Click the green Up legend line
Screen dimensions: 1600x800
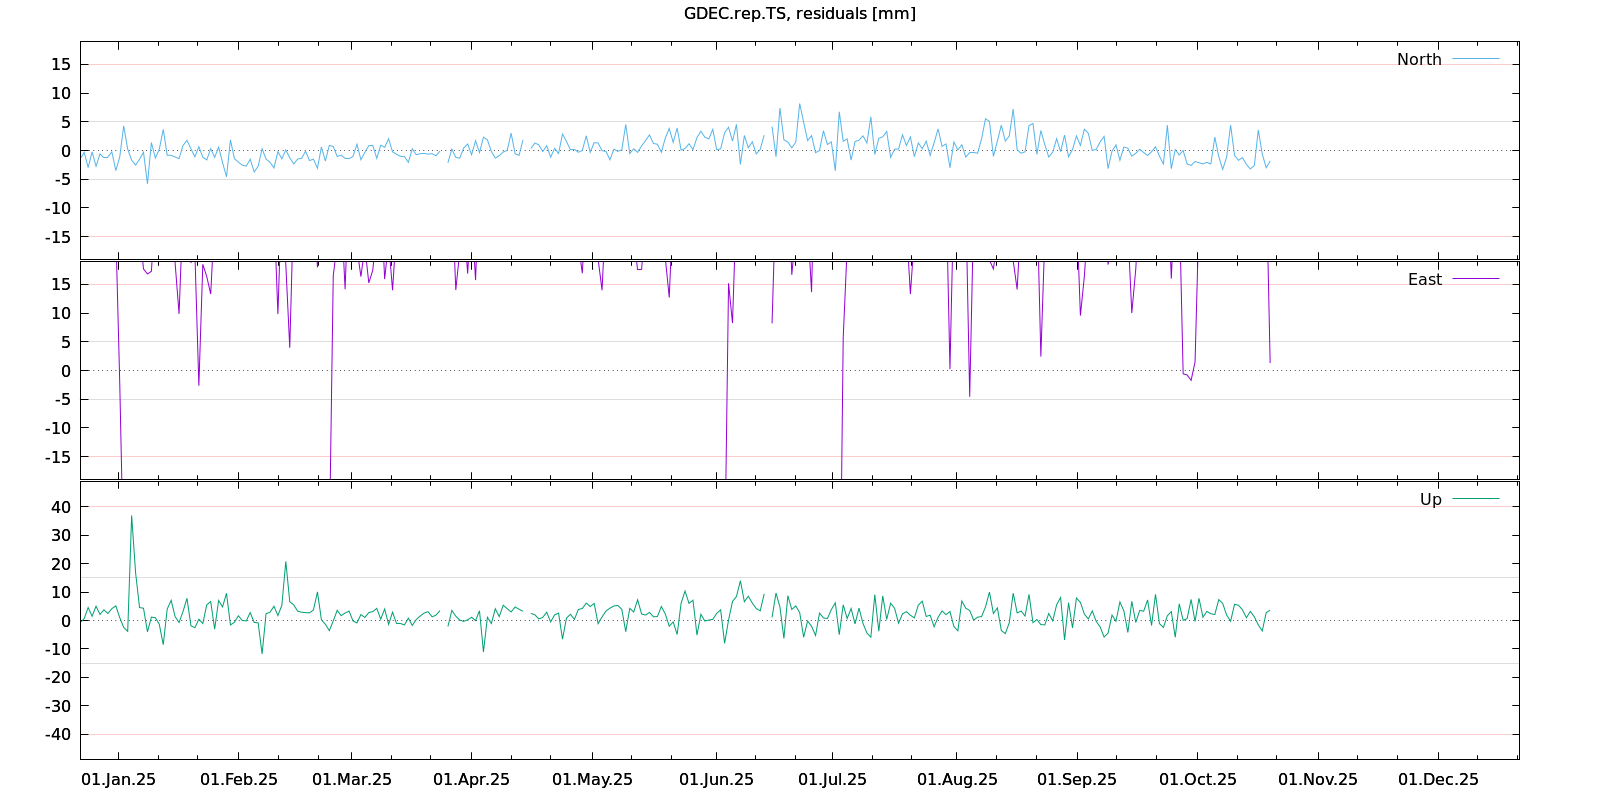click(1475, 499)
